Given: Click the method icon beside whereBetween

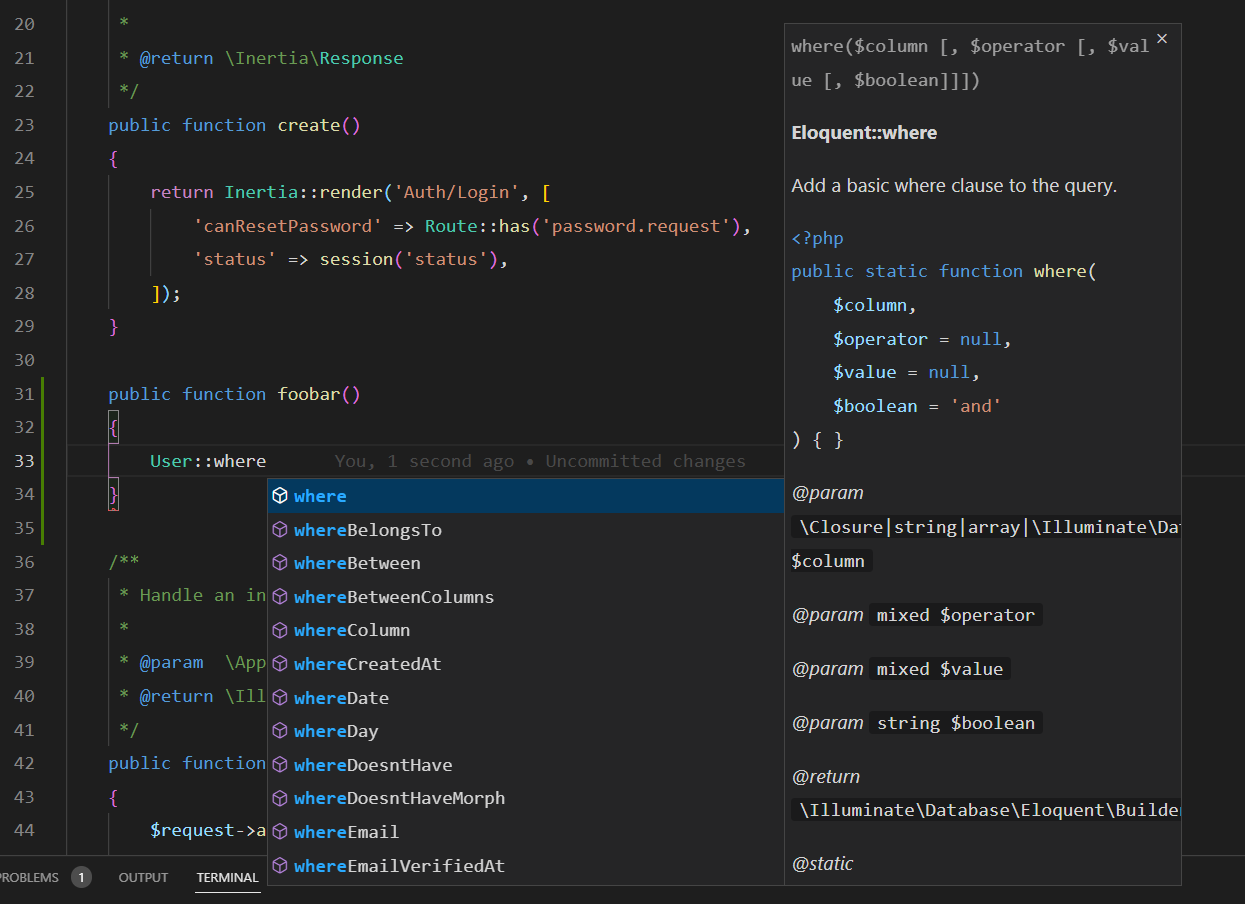Looking at the screenshot, I should [280, 562].
